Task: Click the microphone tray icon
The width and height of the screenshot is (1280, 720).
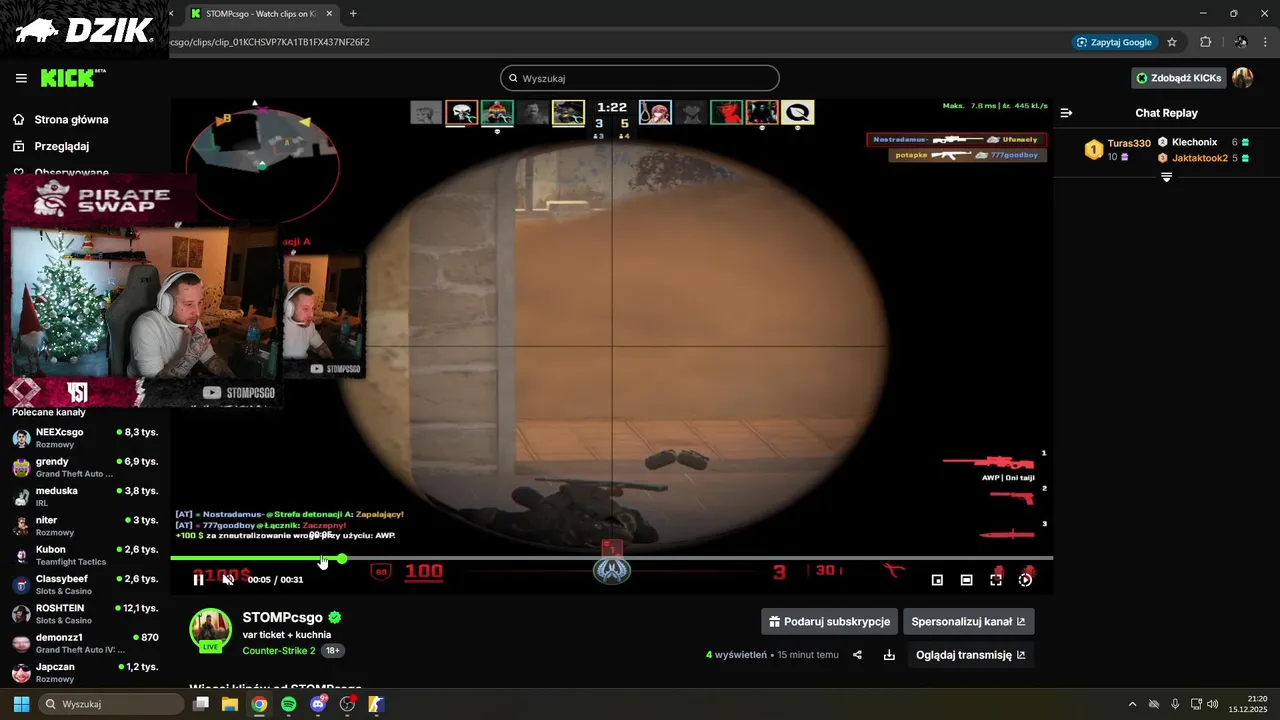Action: tap(1175, 704)
